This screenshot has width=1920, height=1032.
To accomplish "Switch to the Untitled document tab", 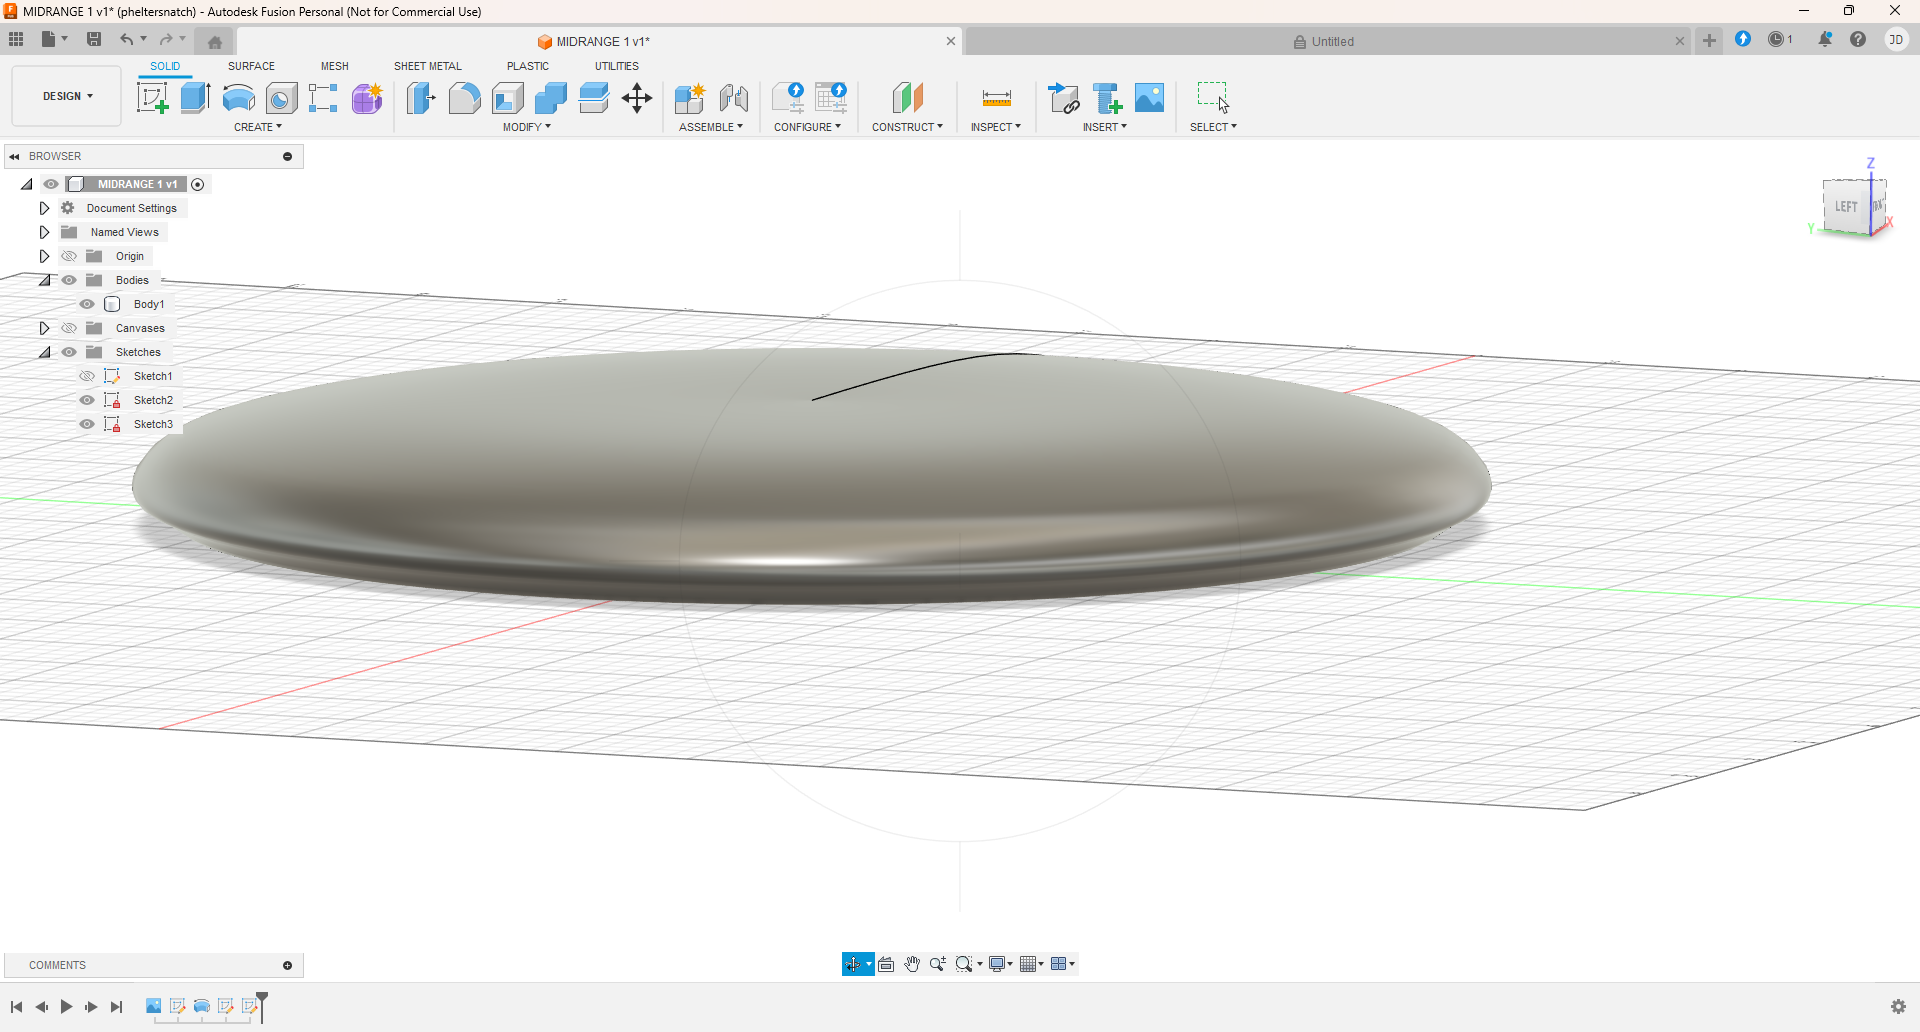I will (x=1323, y=41).
